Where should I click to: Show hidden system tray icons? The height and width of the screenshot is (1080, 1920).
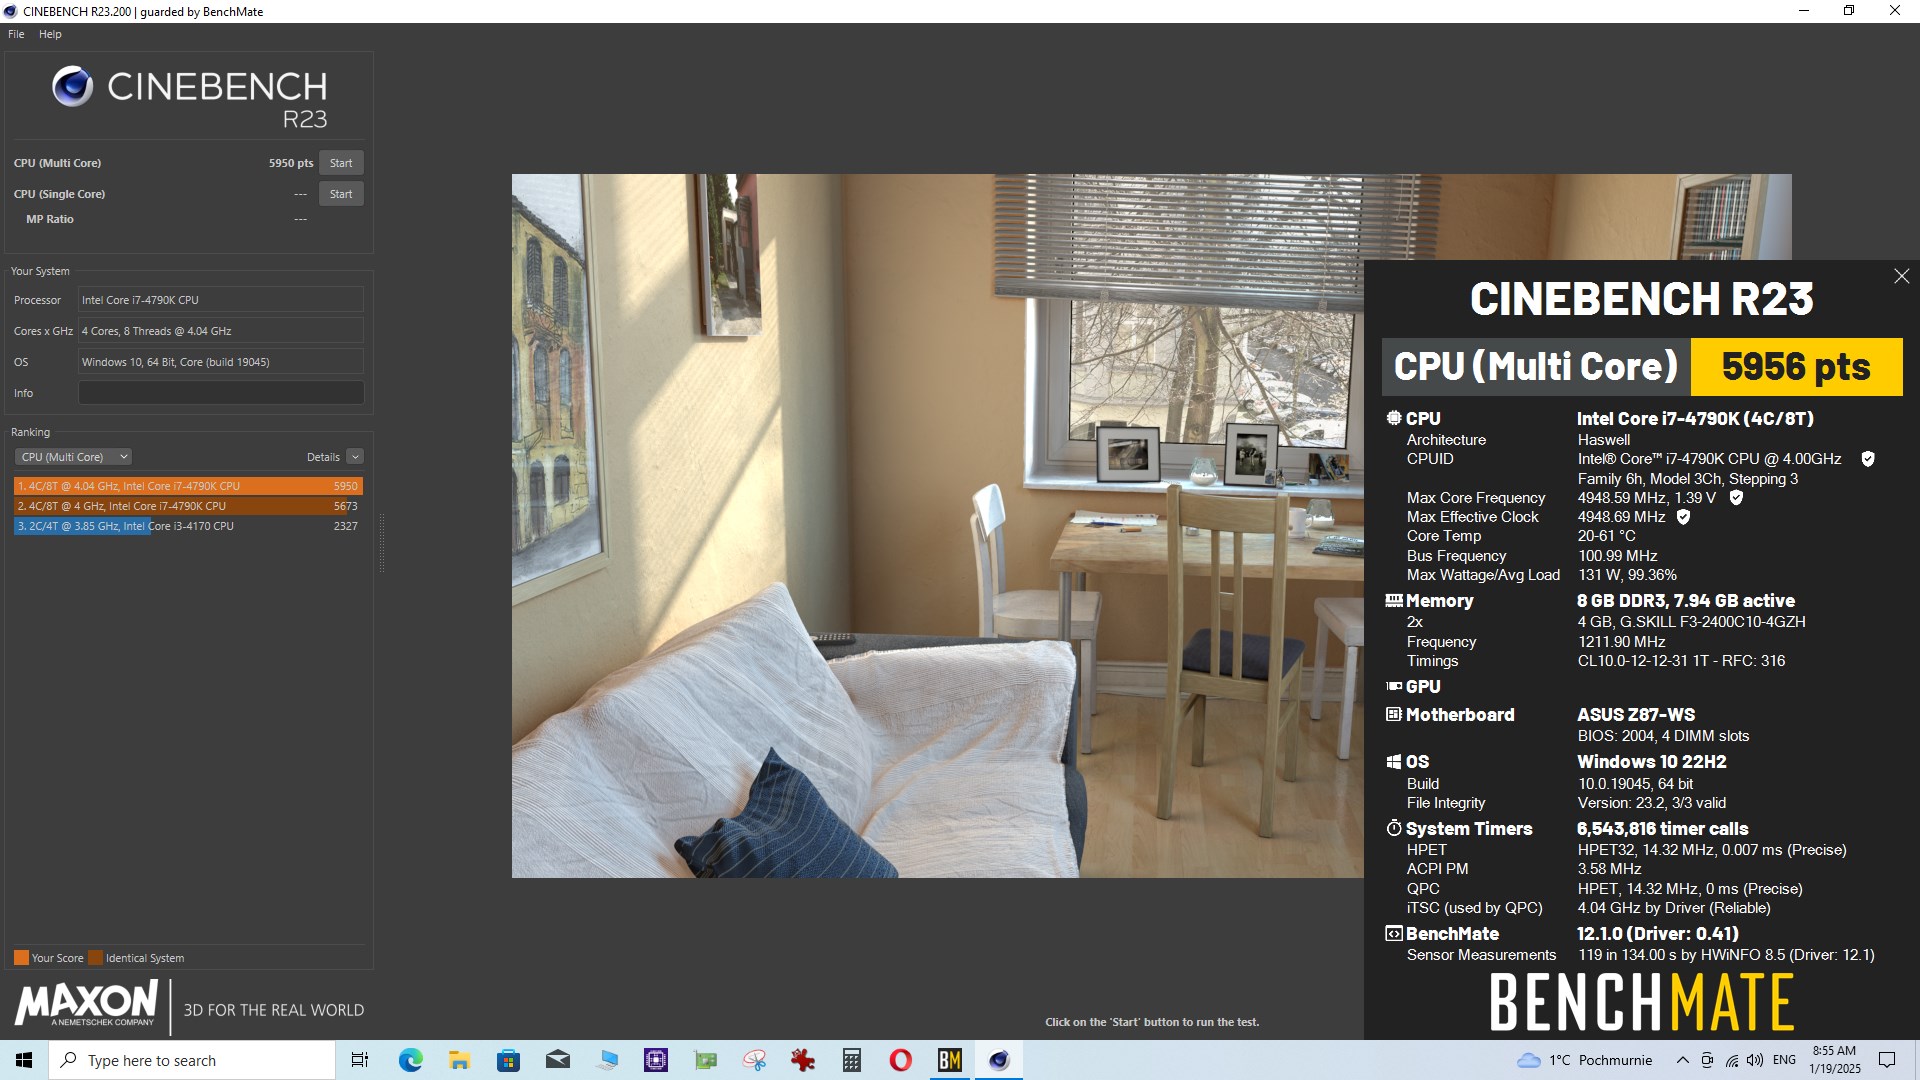point(1683,1060)
